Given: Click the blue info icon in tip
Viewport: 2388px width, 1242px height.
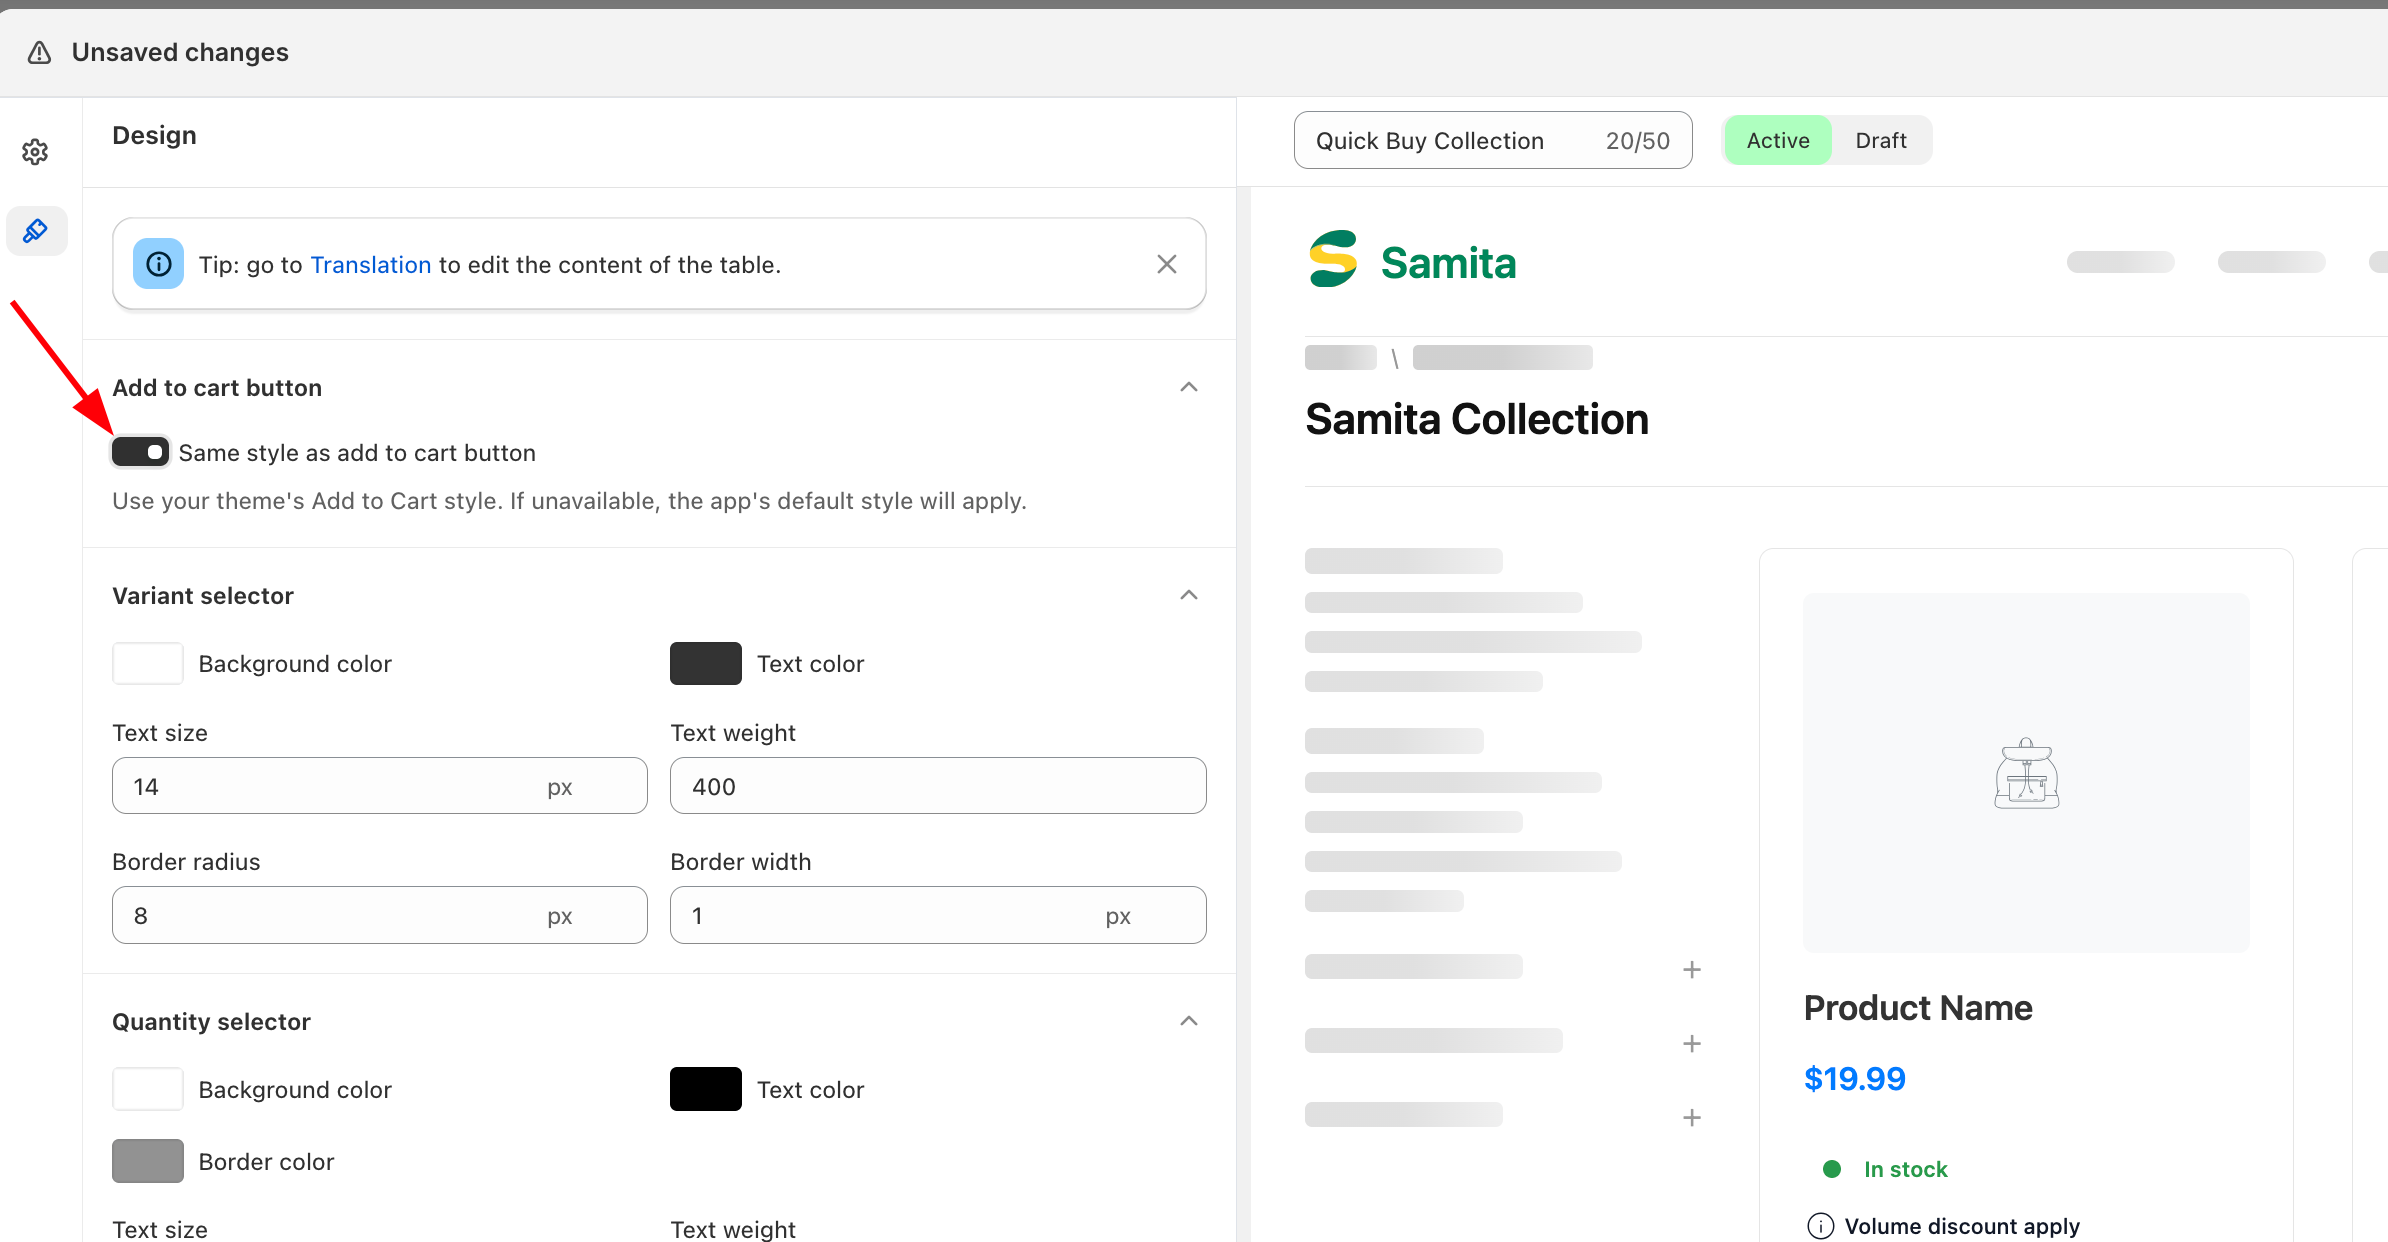Looking at the screenshot, I should [x=158, y=264].
